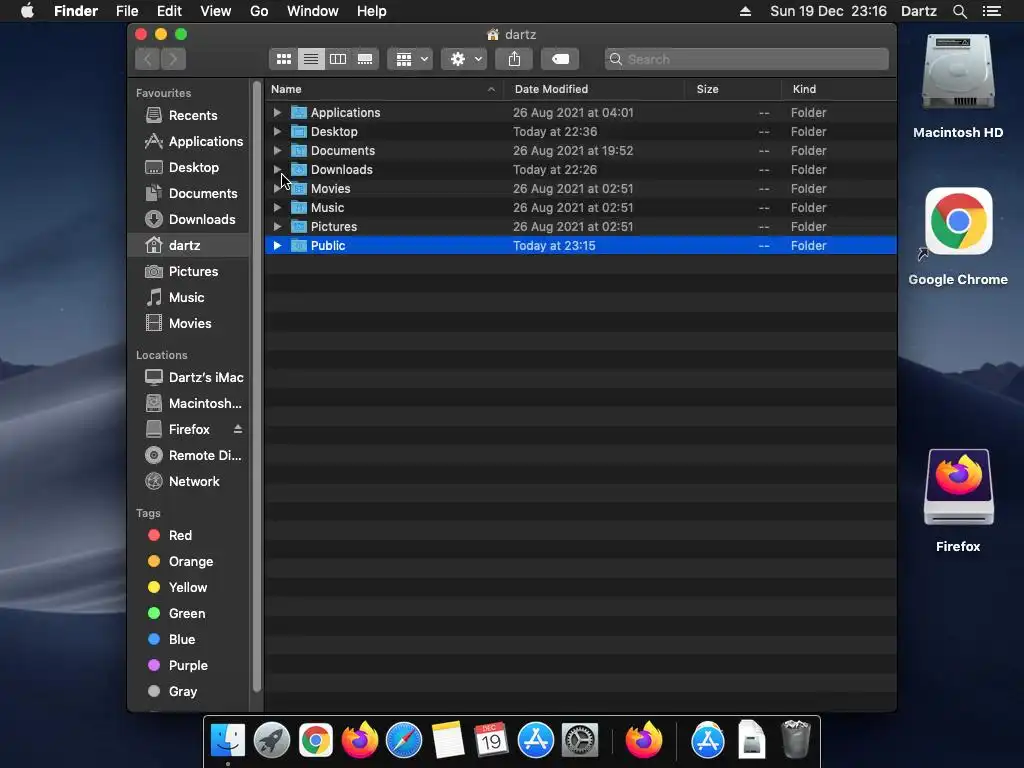Image resolution: width=1024 pixels, height=768 pixels.
Task: Switch to icon view in toolbar
Action: click(283, 59)
